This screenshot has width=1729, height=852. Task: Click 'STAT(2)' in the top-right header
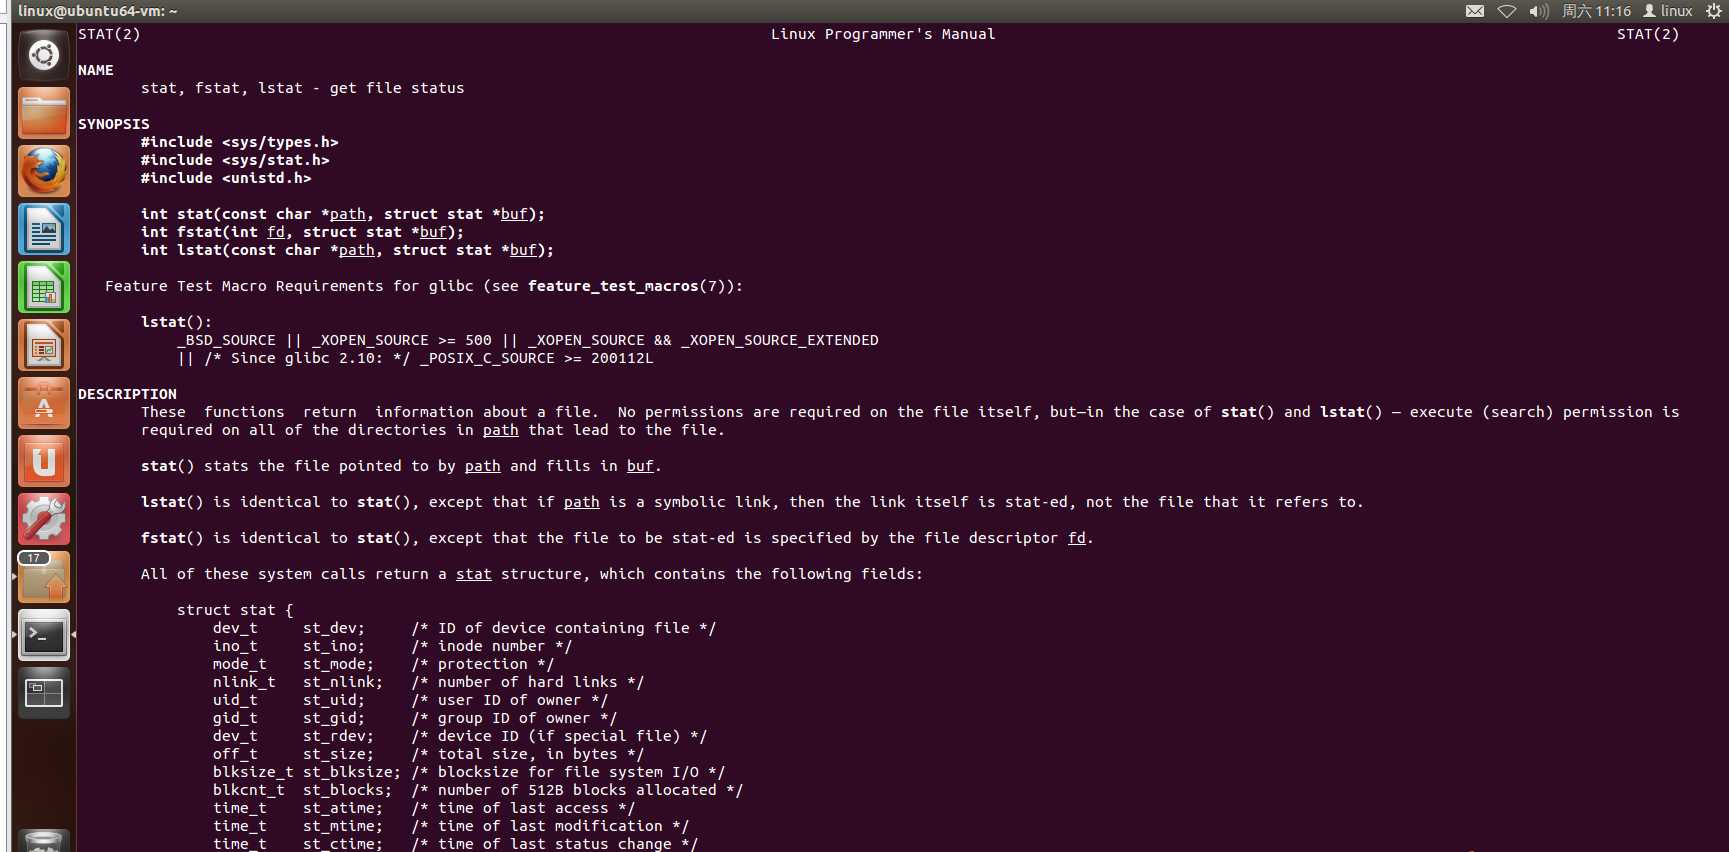[1648, 34]
